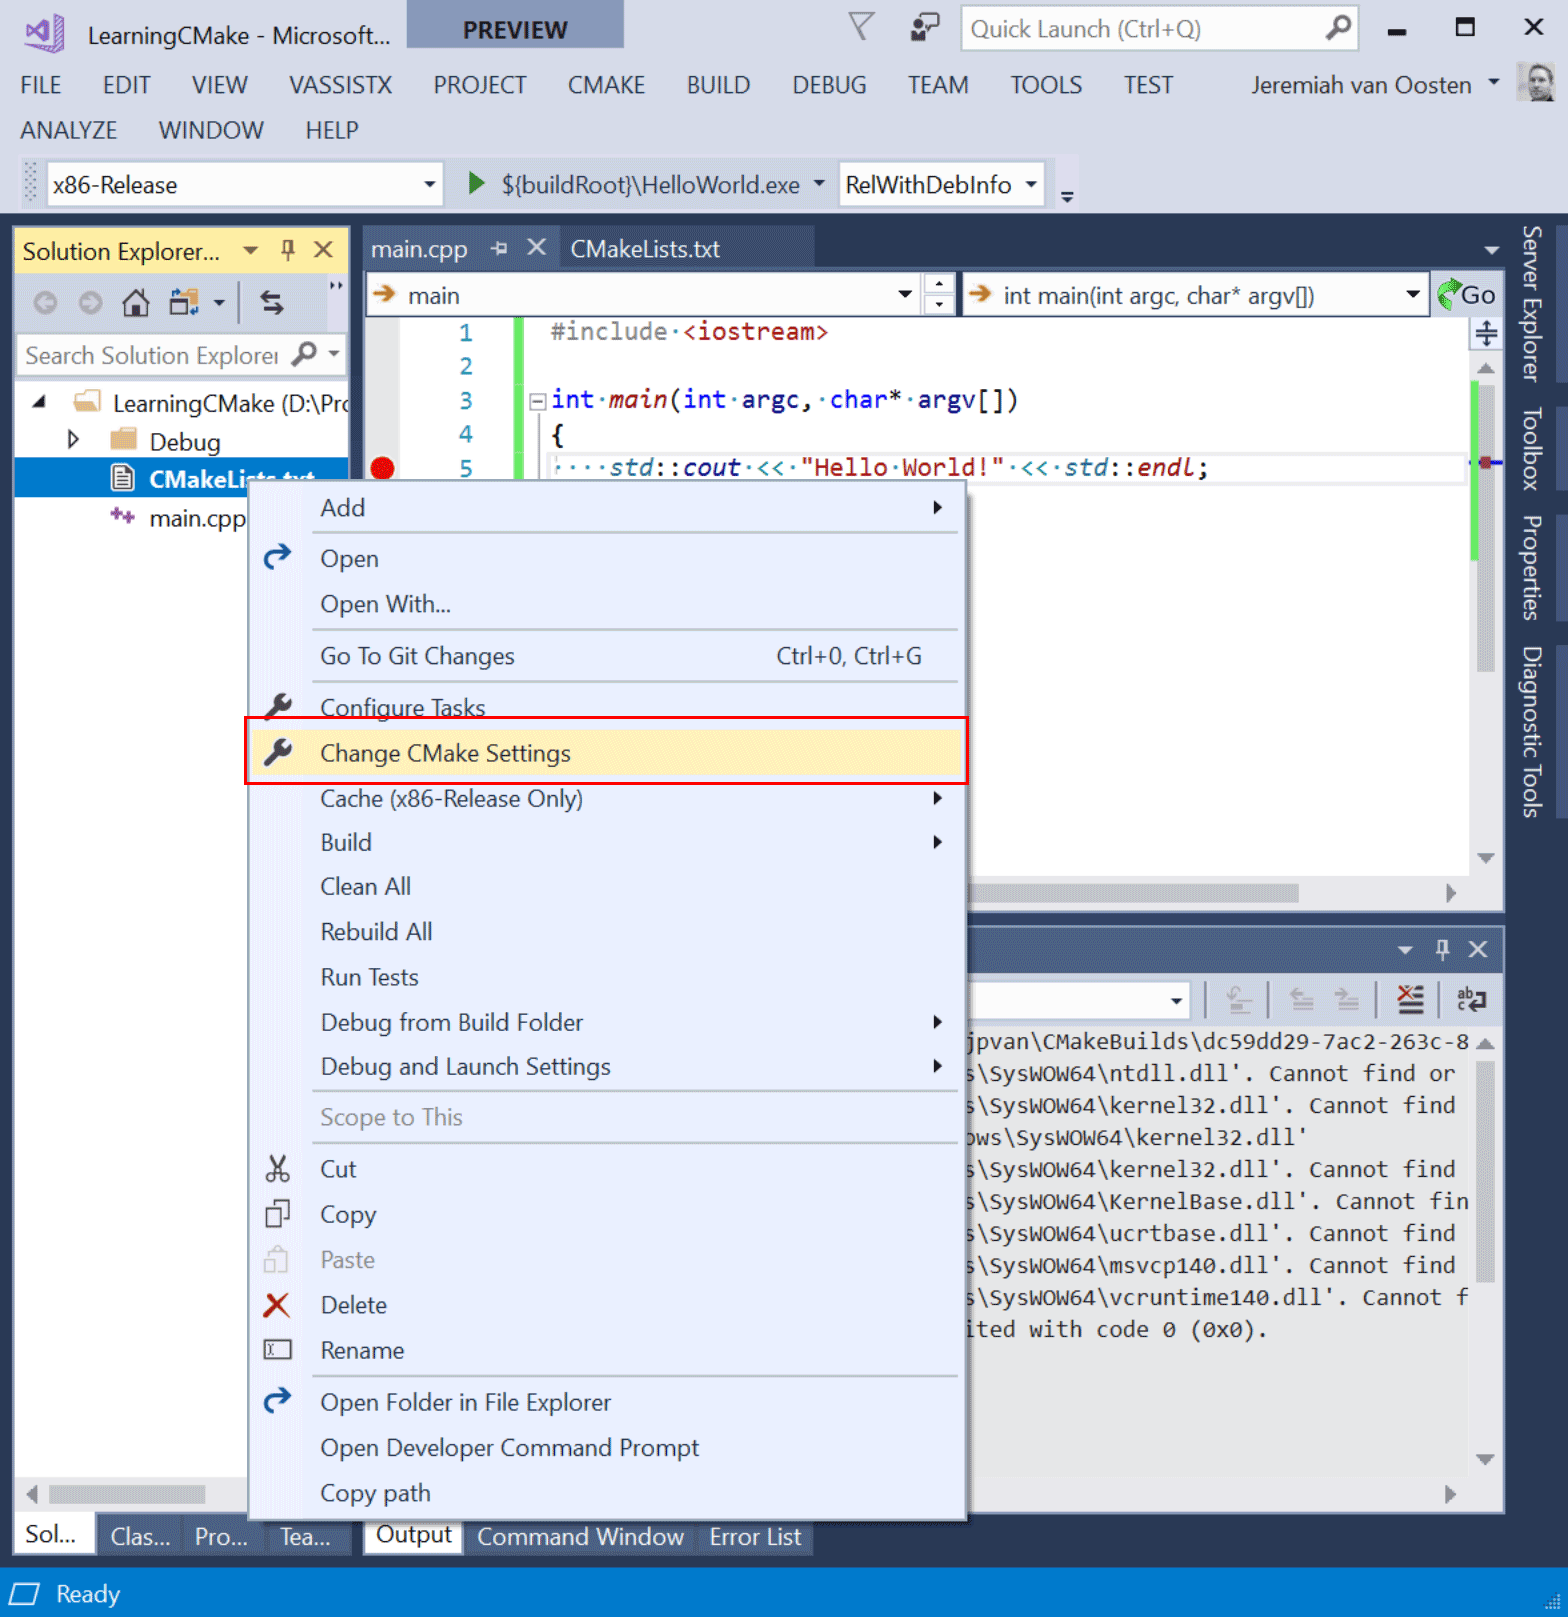Collapse the main function outline box
Image resolution: width=1568 pixels, height=1617 pixels.
click(537, 401)
